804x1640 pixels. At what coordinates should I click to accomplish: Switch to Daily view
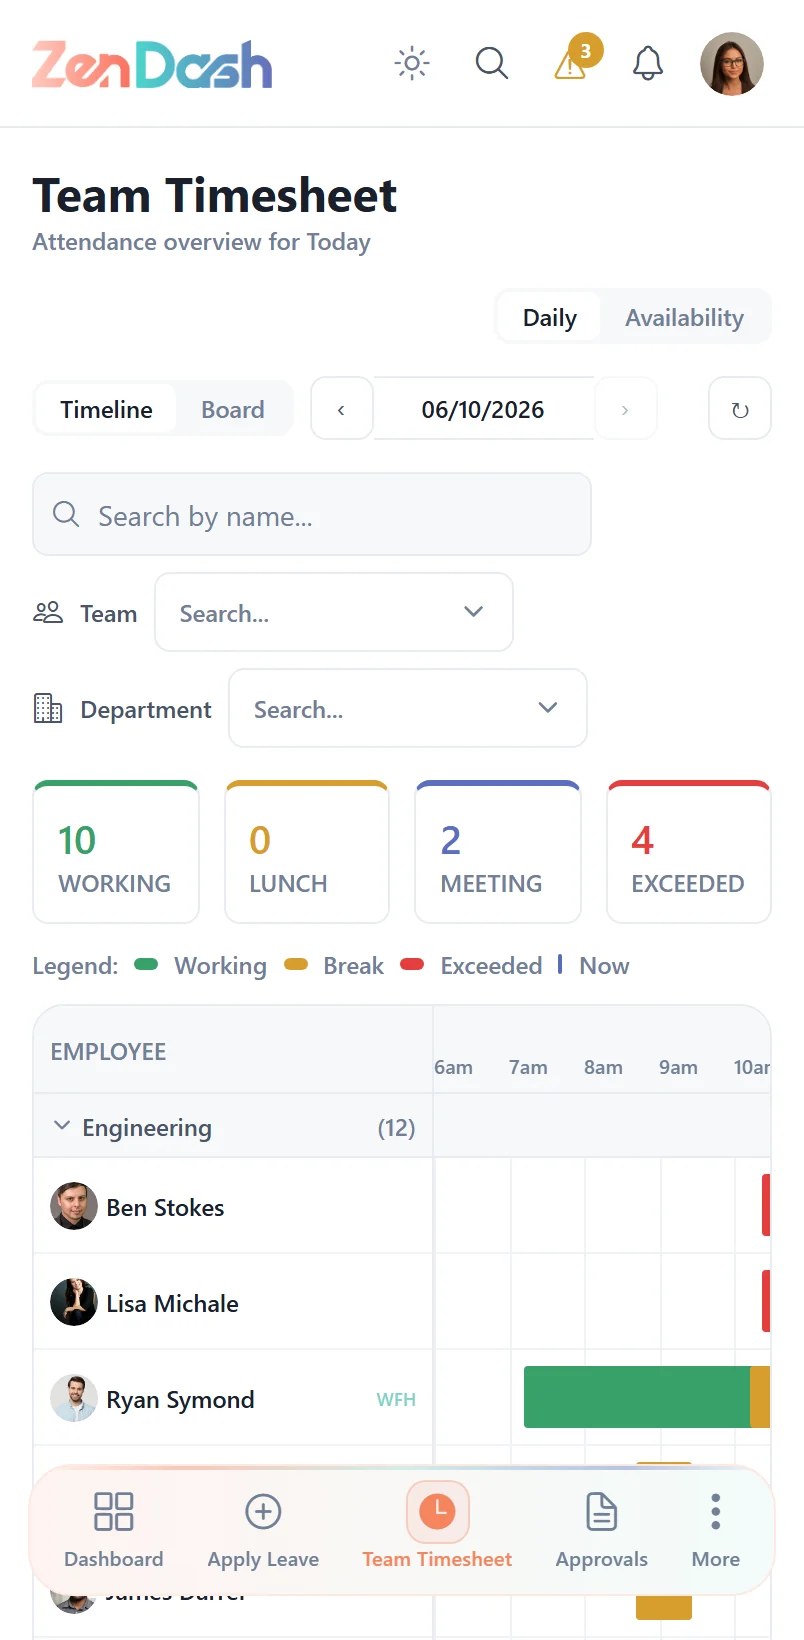pos(550,317)
